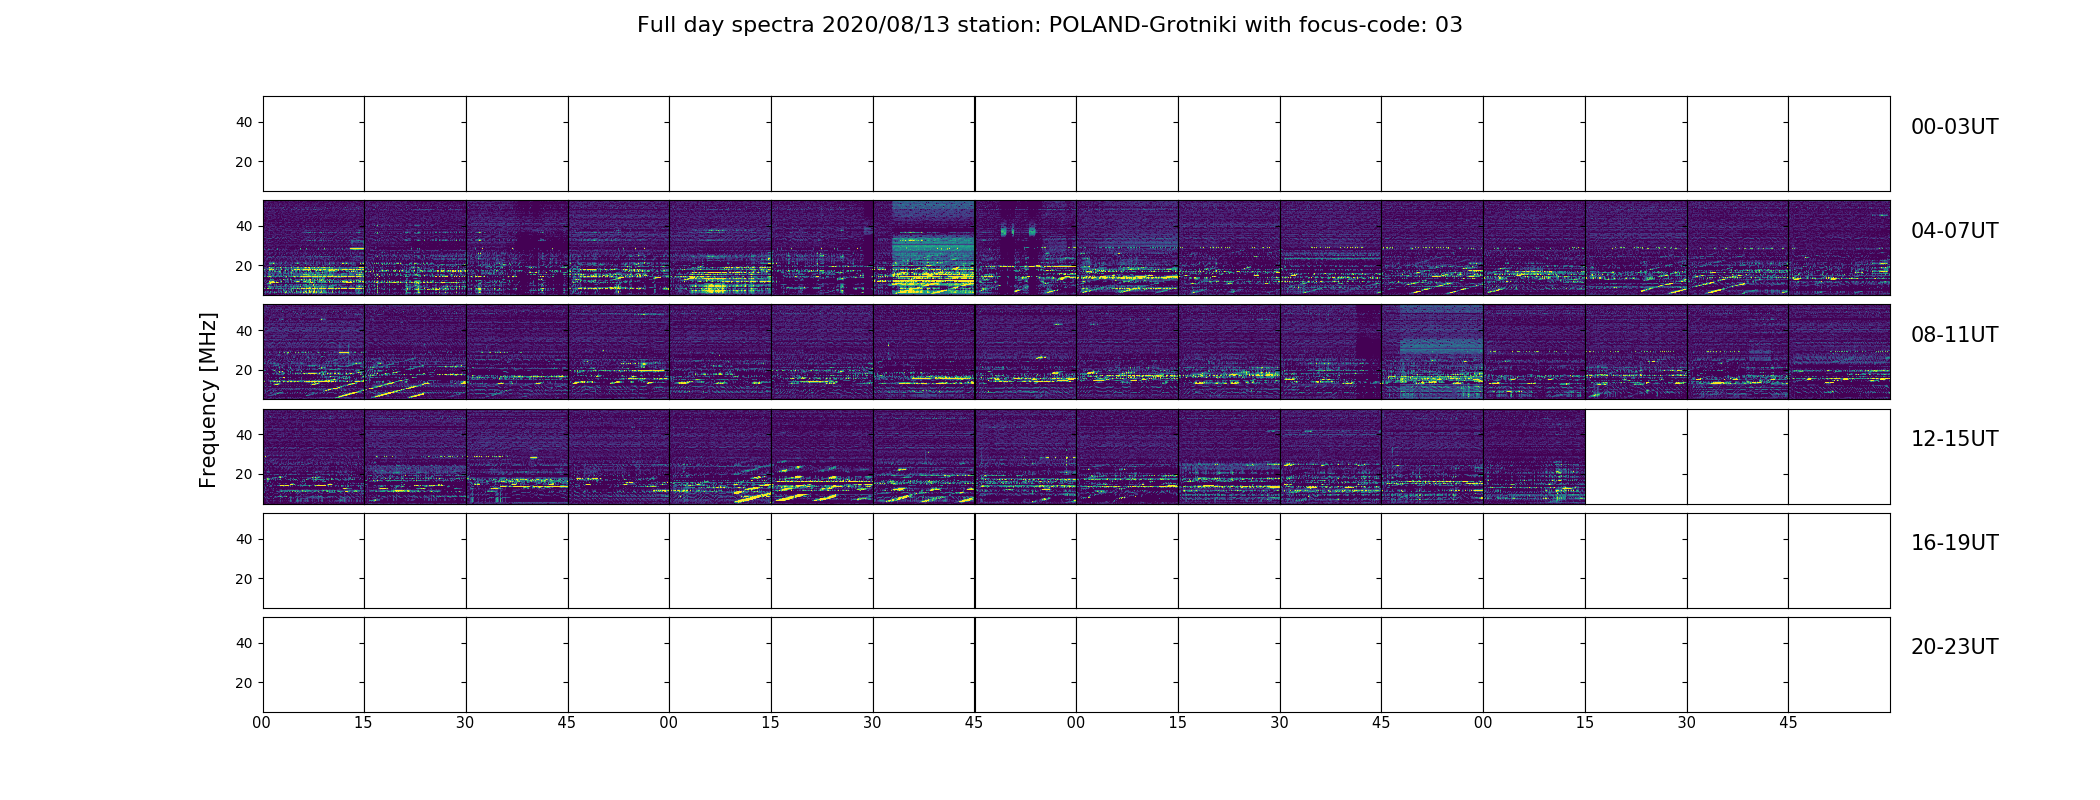Image resolution: width=2100 pixels, height=800 pixels.
Task: Click the '20' tick of the 12-15UT row
Action: click(244, 474)
